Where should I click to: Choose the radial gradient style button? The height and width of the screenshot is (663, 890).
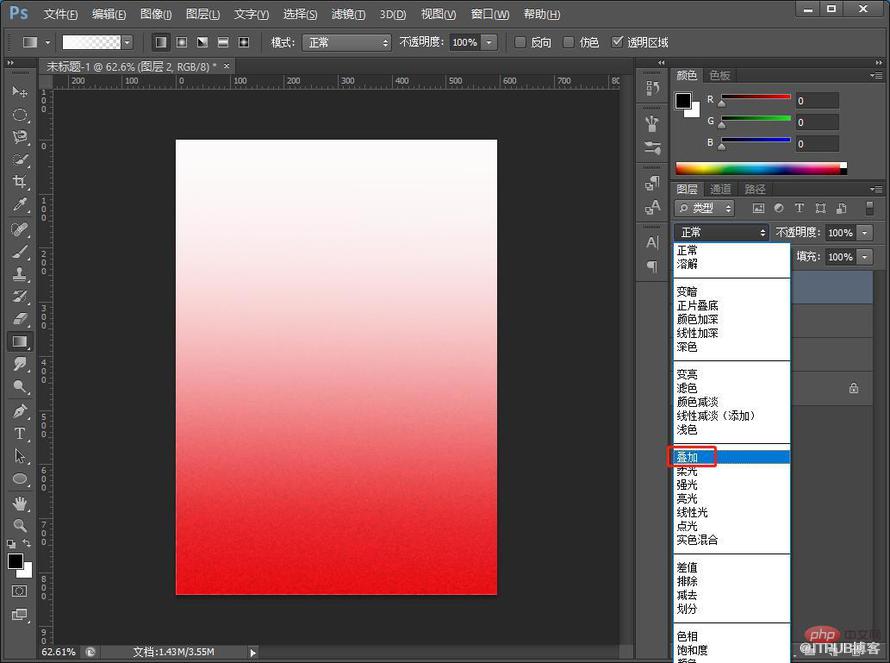click(182, 42)
